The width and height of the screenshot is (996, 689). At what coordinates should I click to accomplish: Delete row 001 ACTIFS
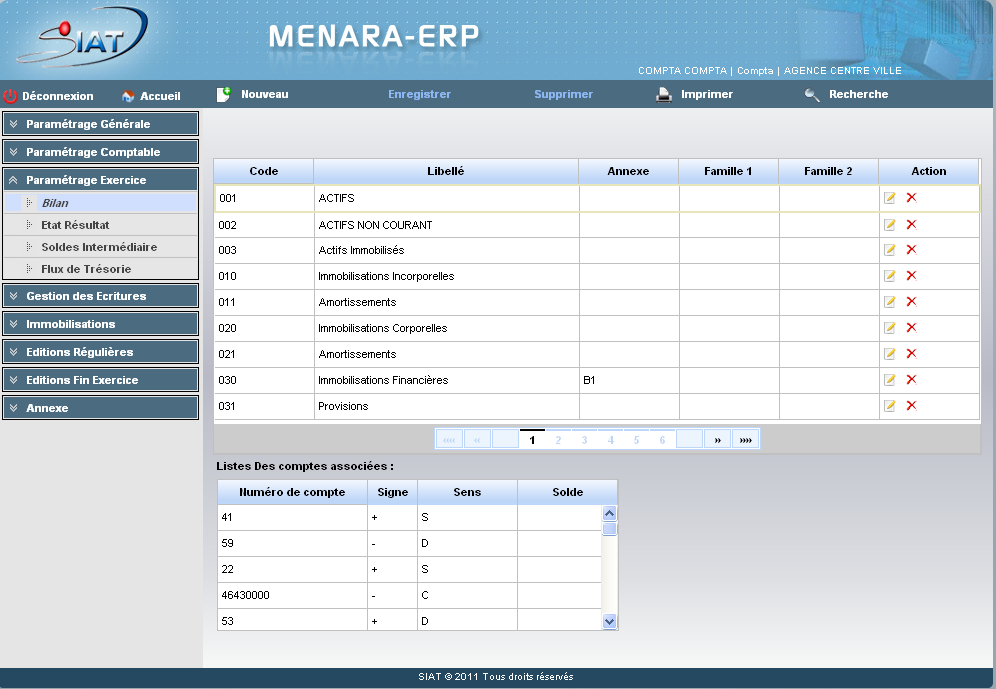tap(912, 197)
